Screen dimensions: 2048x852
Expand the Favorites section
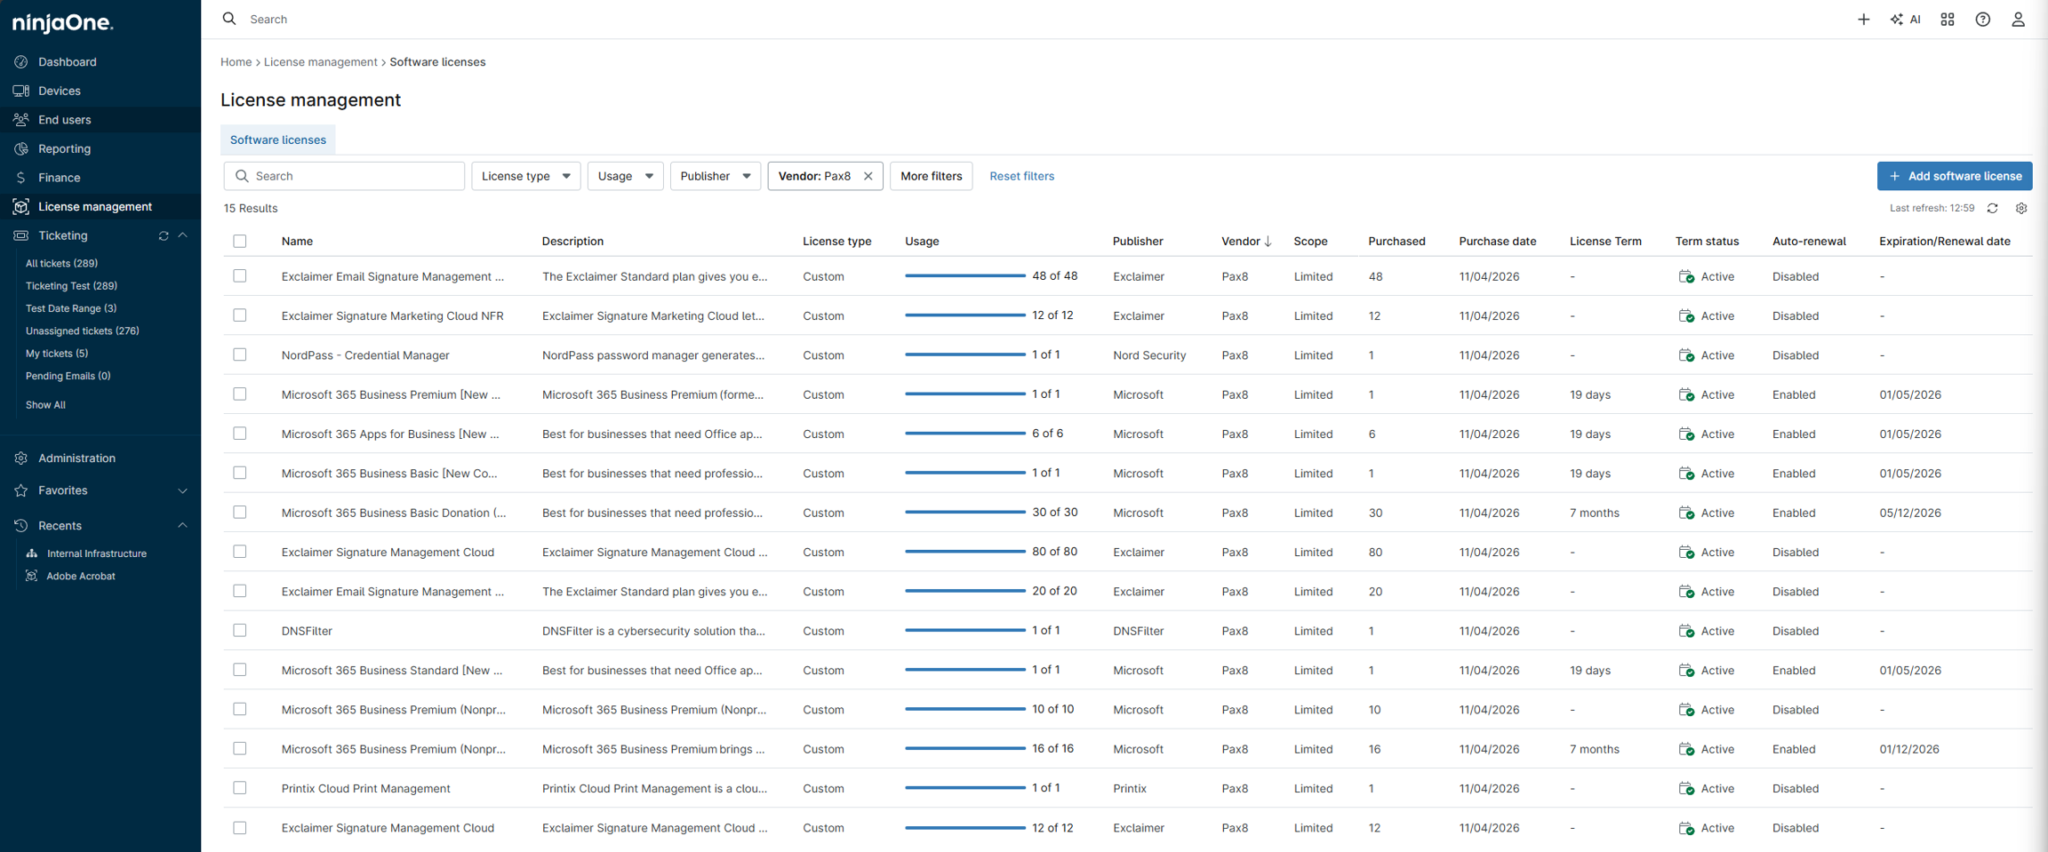coord(183,491)
